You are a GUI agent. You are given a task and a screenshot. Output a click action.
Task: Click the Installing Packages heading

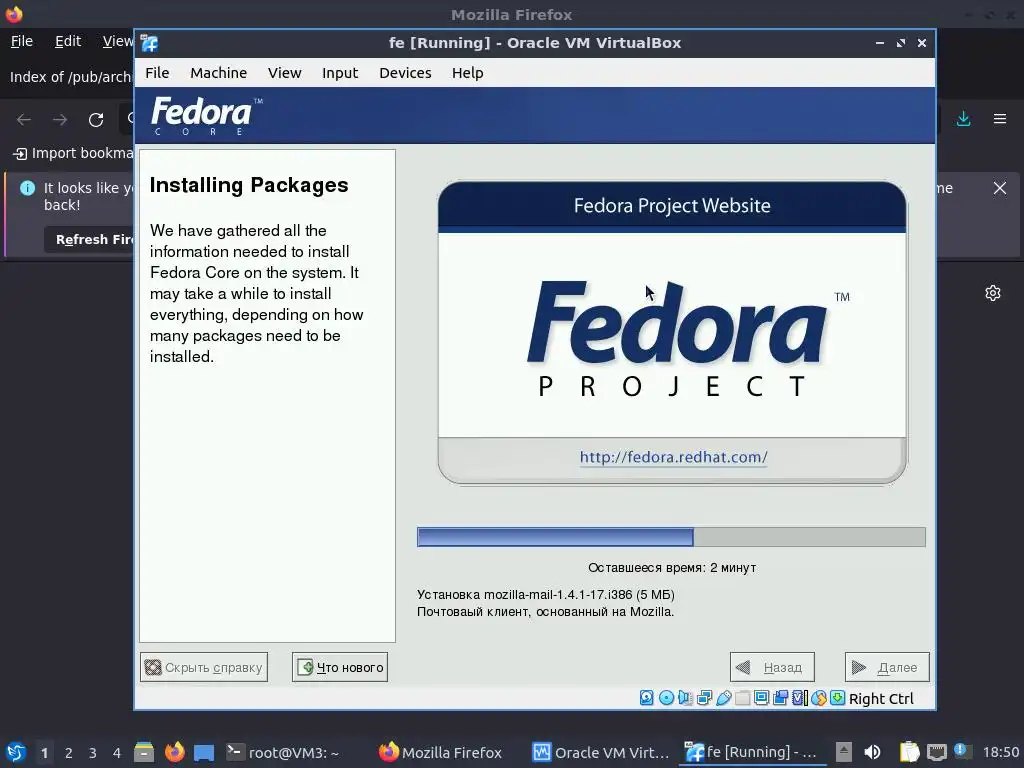[249, 185]
